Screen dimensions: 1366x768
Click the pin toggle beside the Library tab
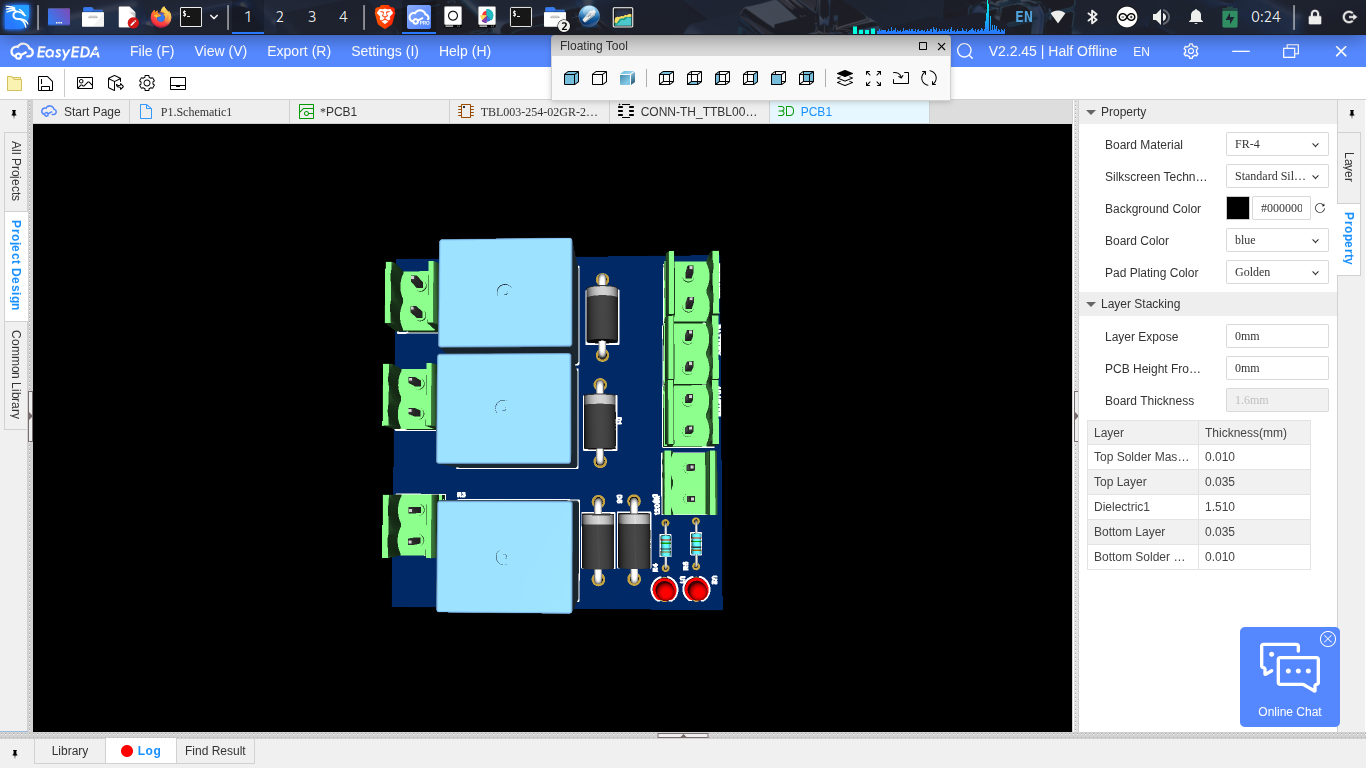pyautogui.click(x=15, y=752)
